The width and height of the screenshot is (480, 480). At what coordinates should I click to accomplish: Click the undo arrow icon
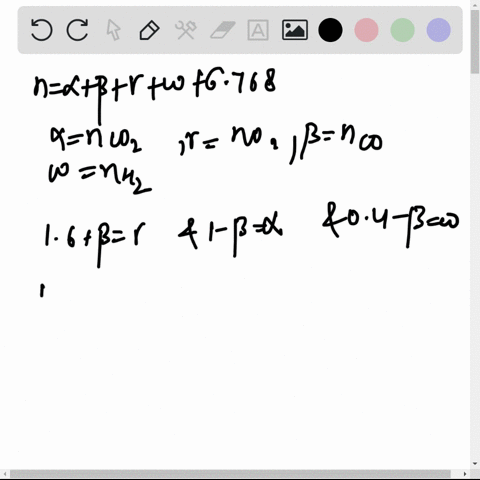[x=41, y=30]
